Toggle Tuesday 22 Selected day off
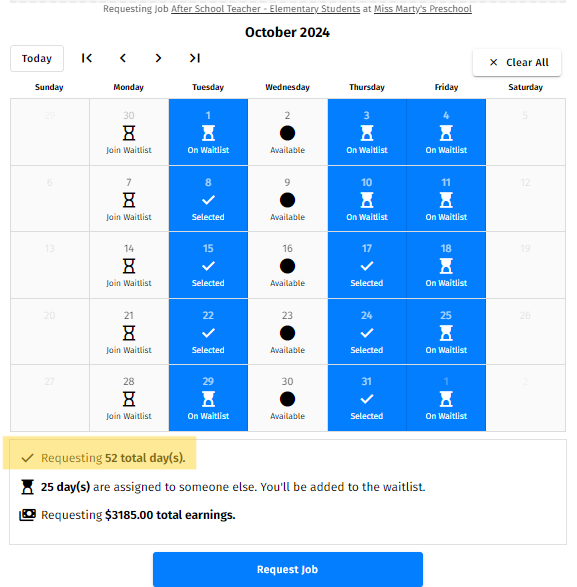The height and width of the screenshot is (587, 577). pos(208,332)
